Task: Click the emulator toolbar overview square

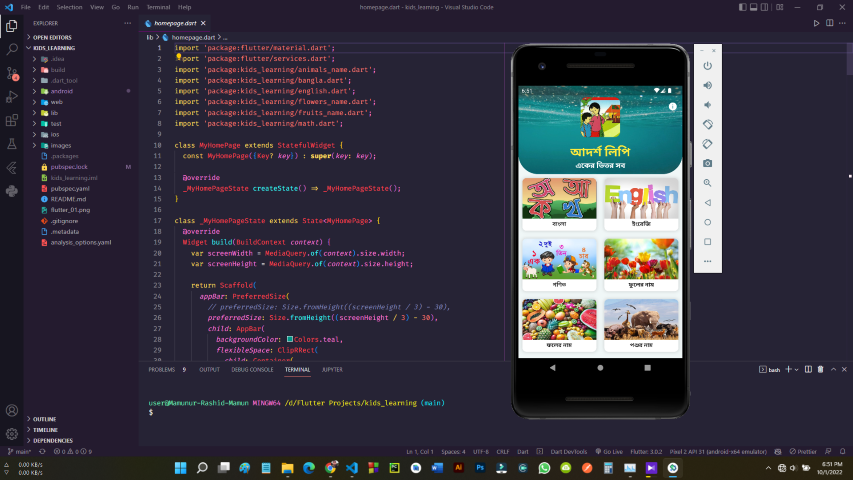Action: pyautogui.click(x=707, y=242)
